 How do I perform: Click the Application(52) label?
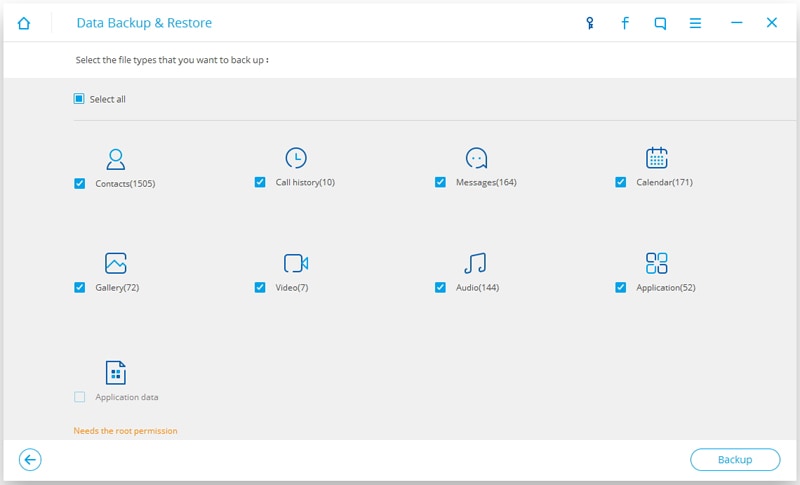tap(665, 288)
